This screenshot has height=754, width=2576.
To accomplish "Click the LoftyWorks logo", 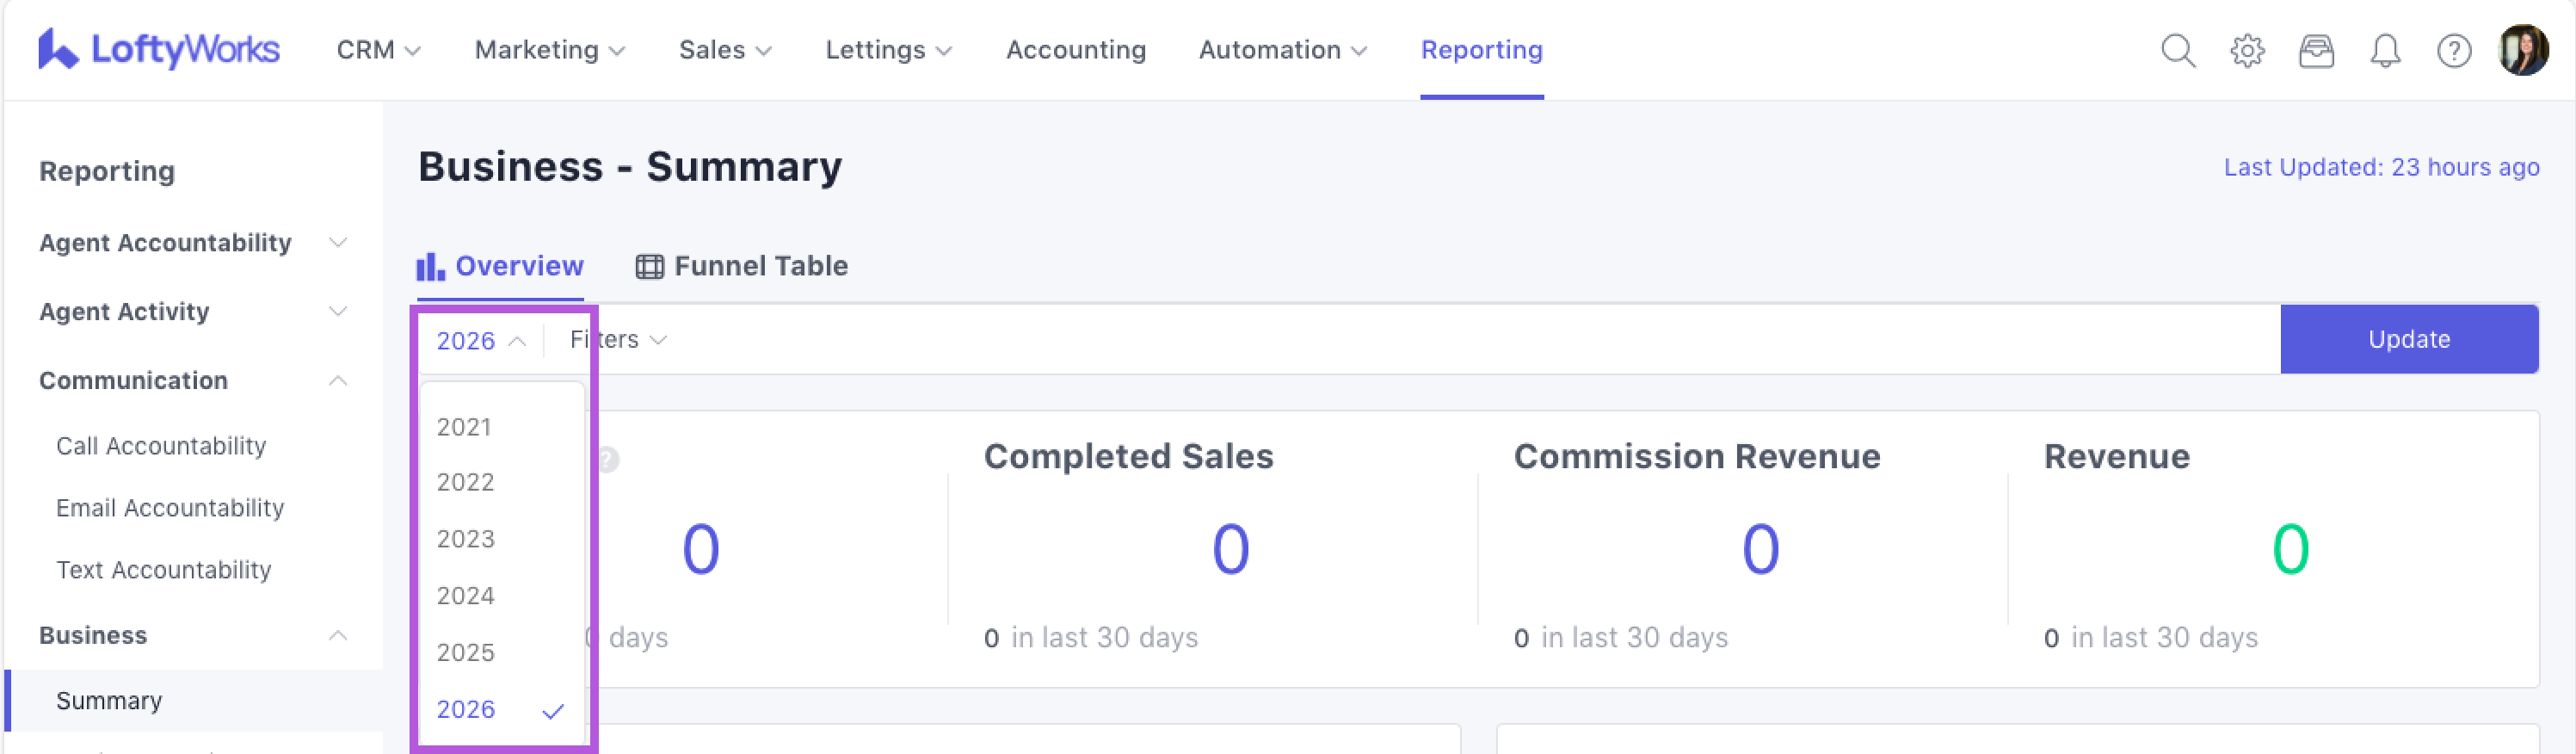I will pyautogui.click(x=159, y=49).
